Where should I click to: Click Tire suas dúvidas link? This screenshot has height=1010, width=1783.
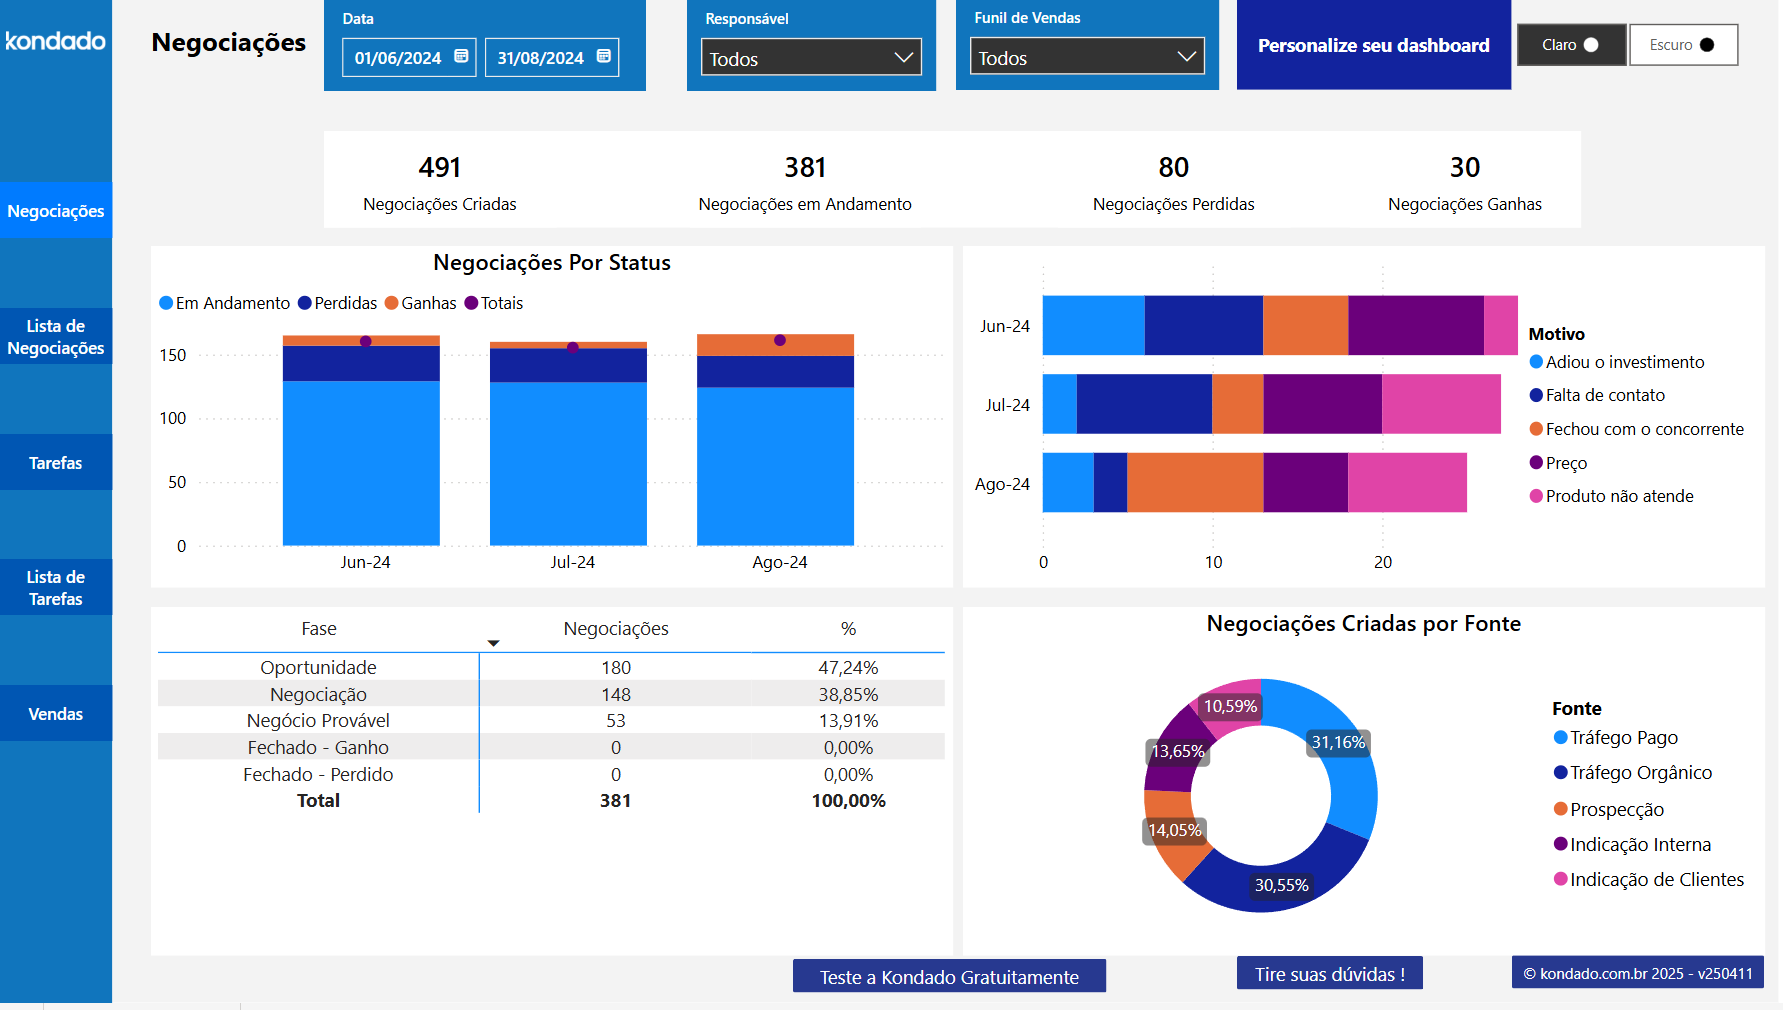(1329, 973)
